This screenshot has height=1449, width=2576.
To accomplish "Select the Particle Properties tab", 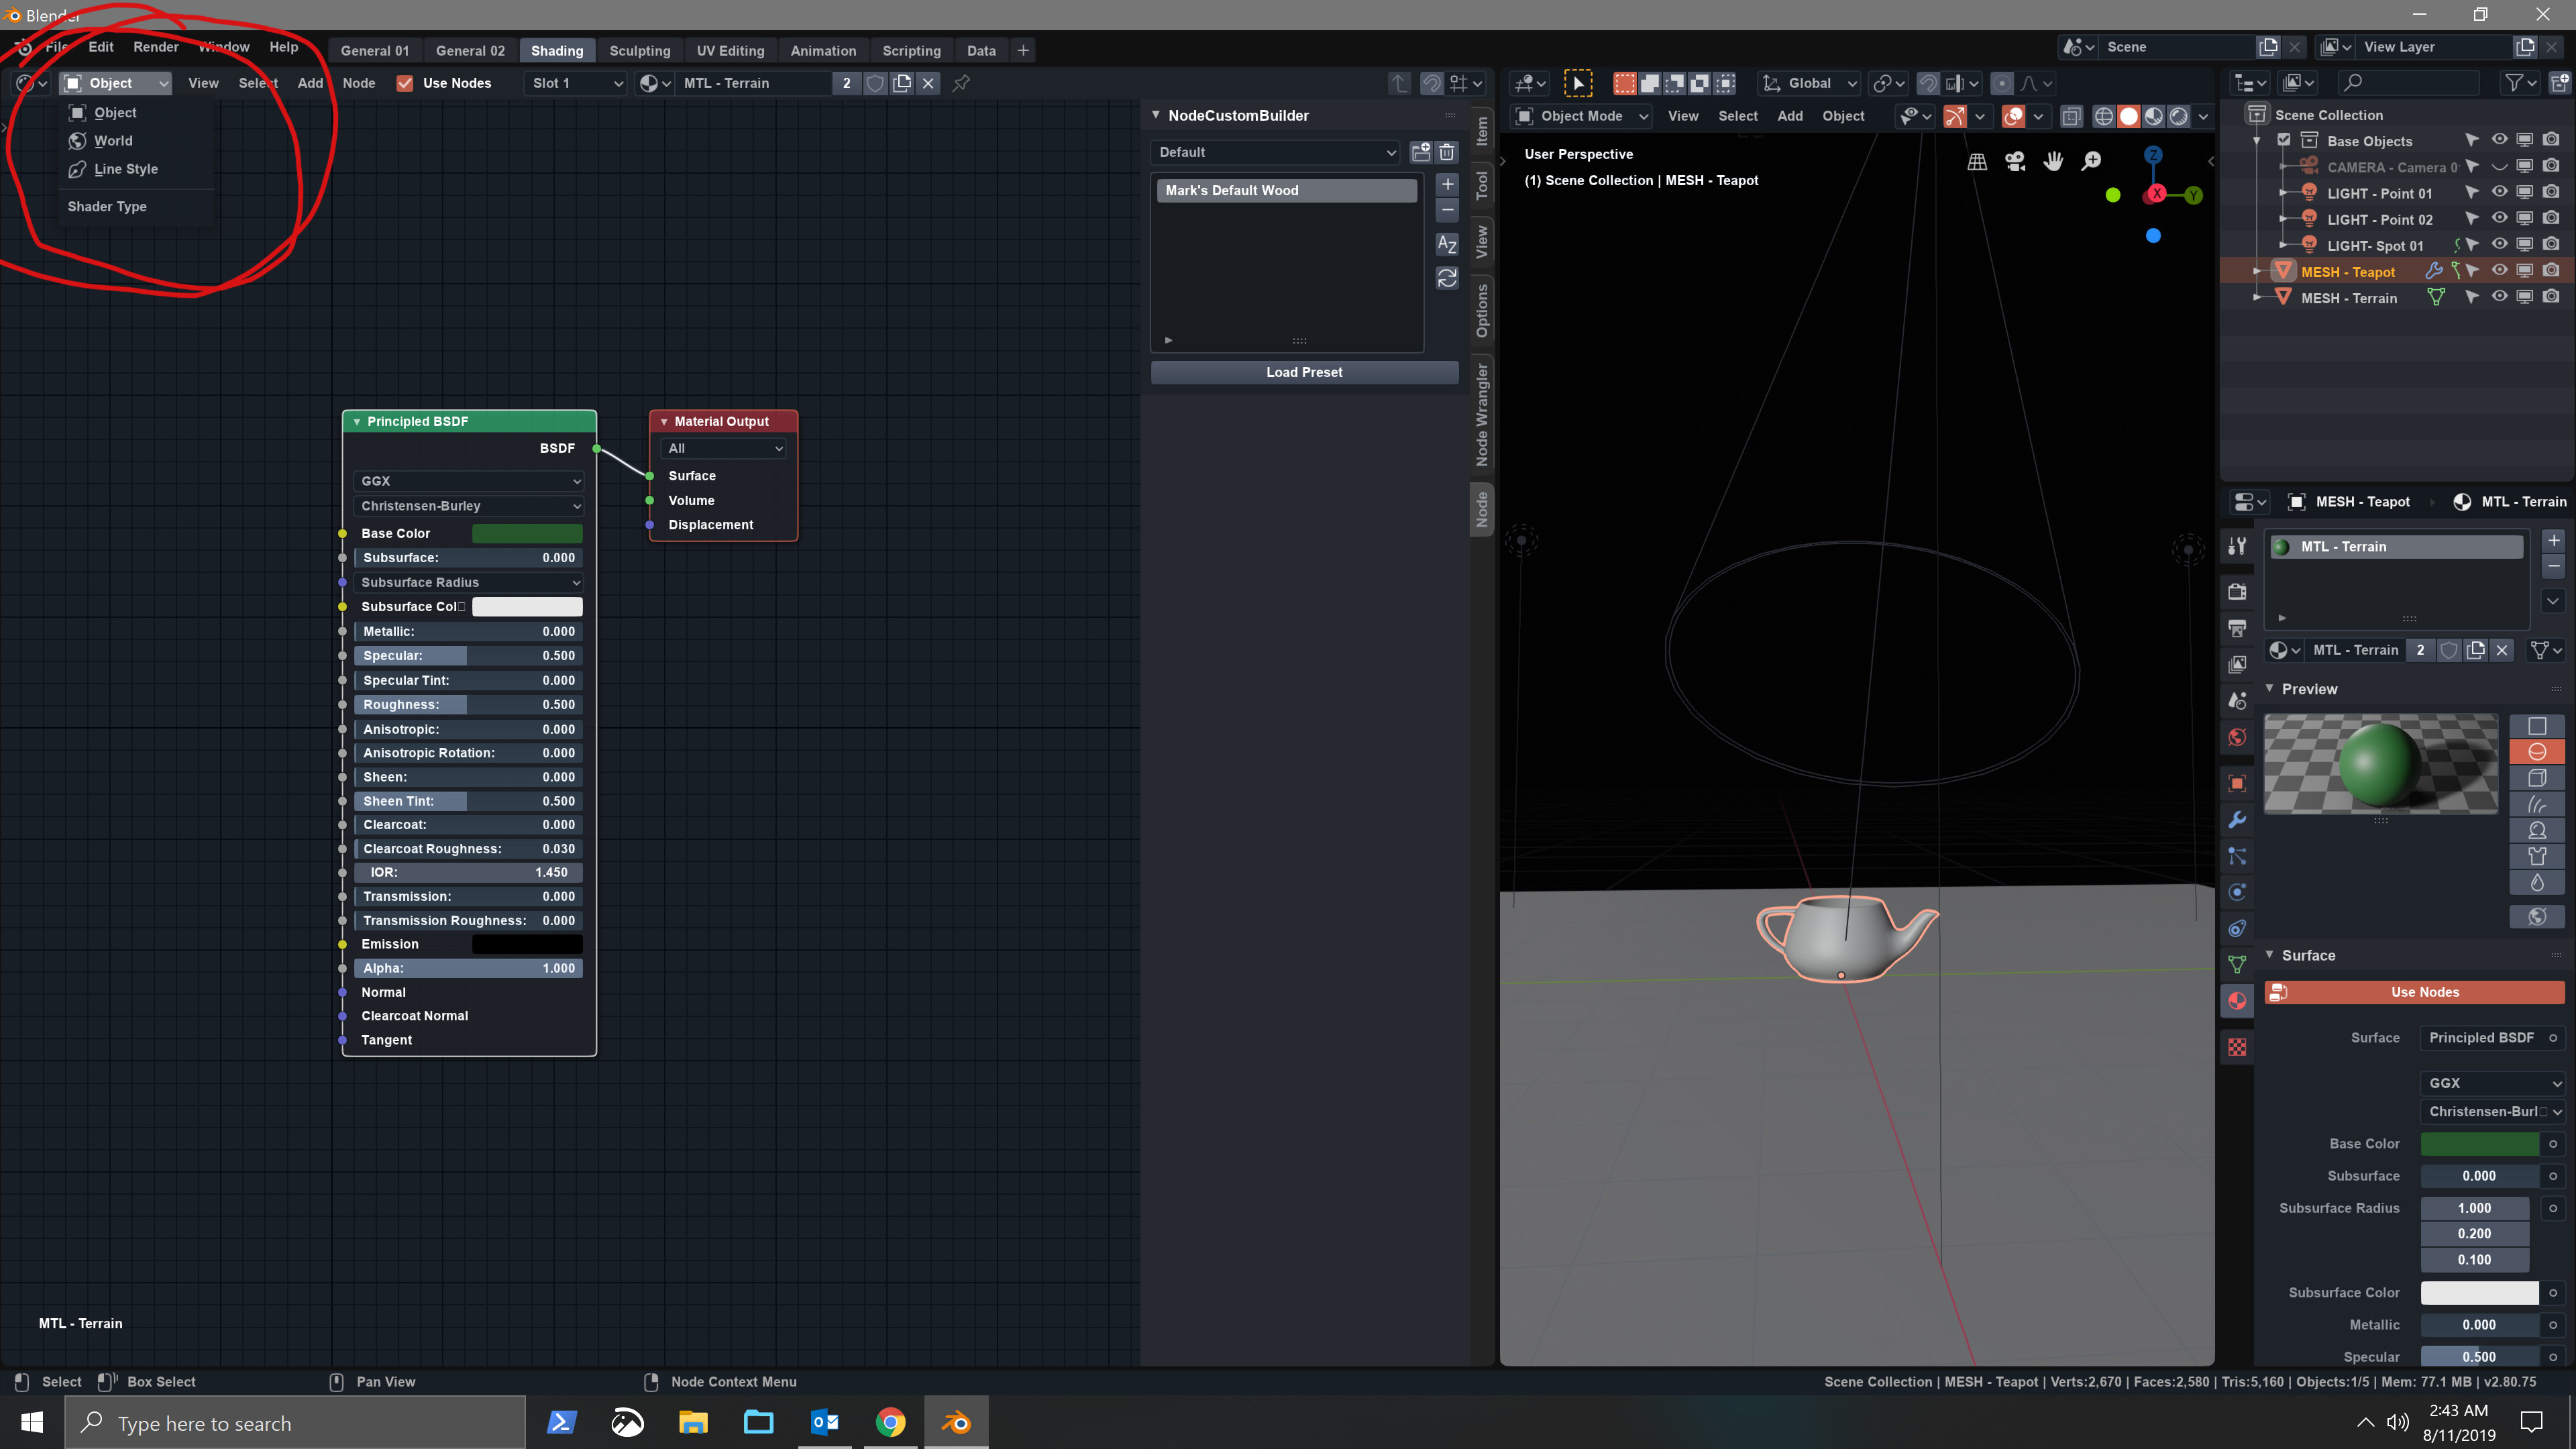I will 2237,856.
